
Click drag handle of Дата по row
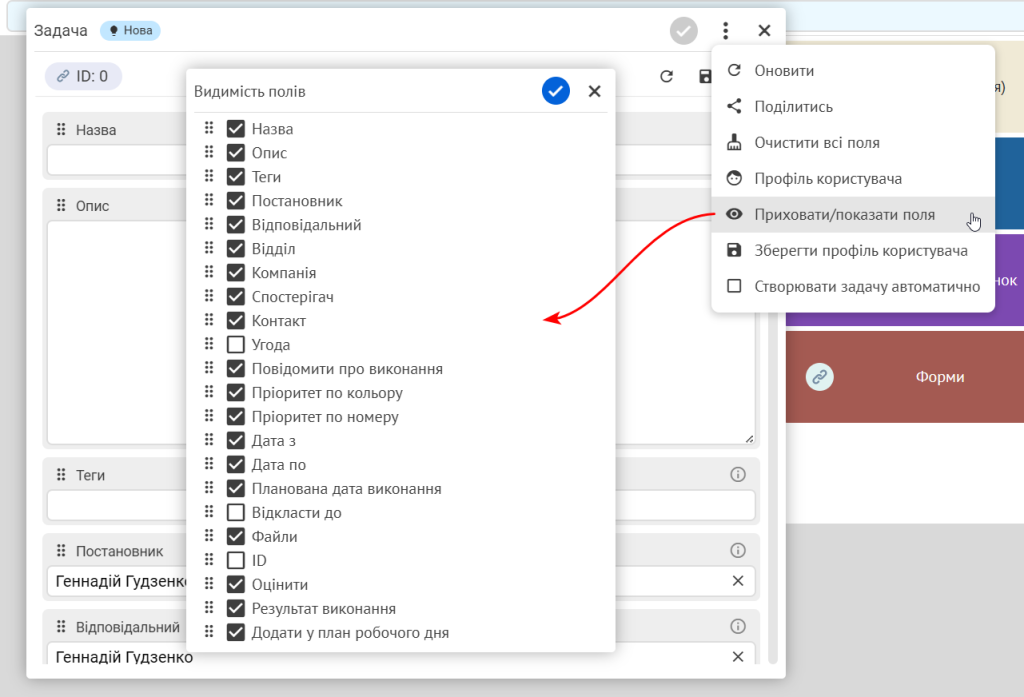pyautogui.click(x=209, y=464)
